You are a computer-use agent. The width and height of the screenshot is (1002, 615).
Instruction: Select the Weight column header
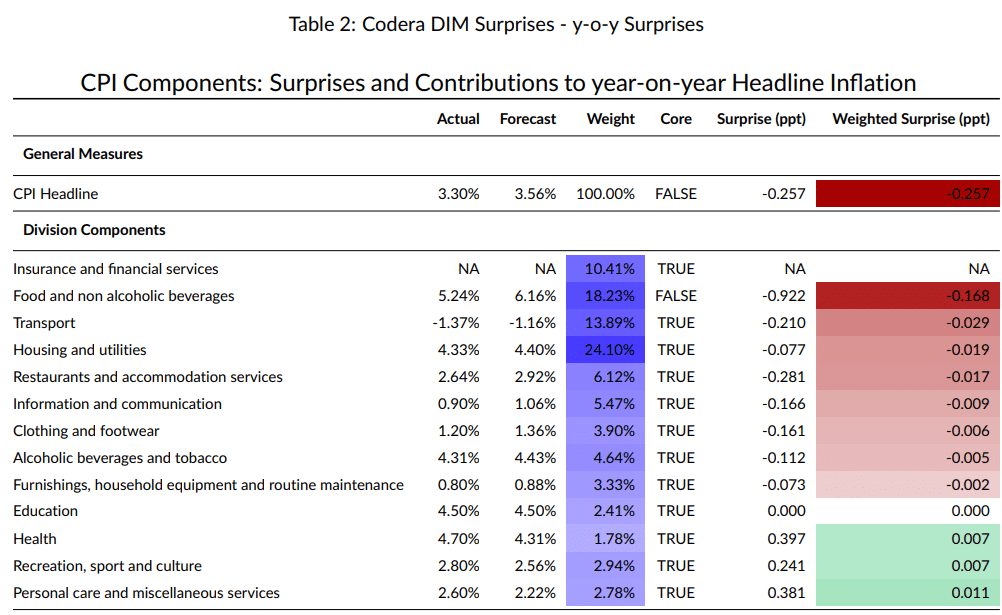(610, 119)
